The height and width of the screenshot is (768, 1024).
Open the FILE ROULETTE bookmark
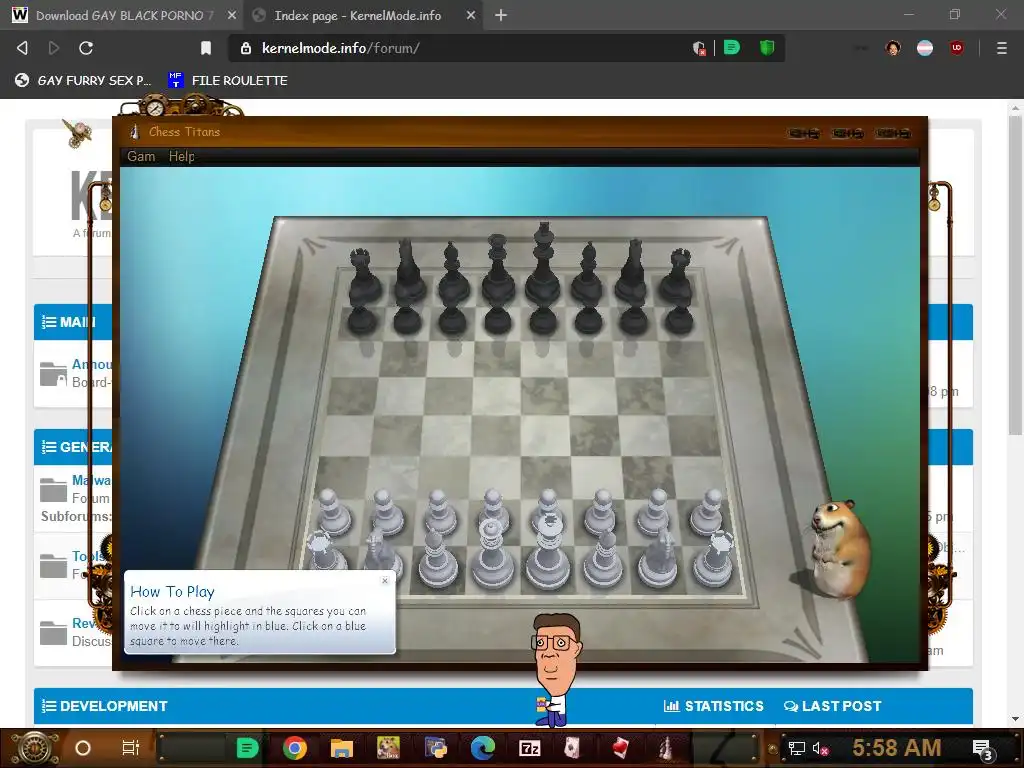[x=228, y=80]
